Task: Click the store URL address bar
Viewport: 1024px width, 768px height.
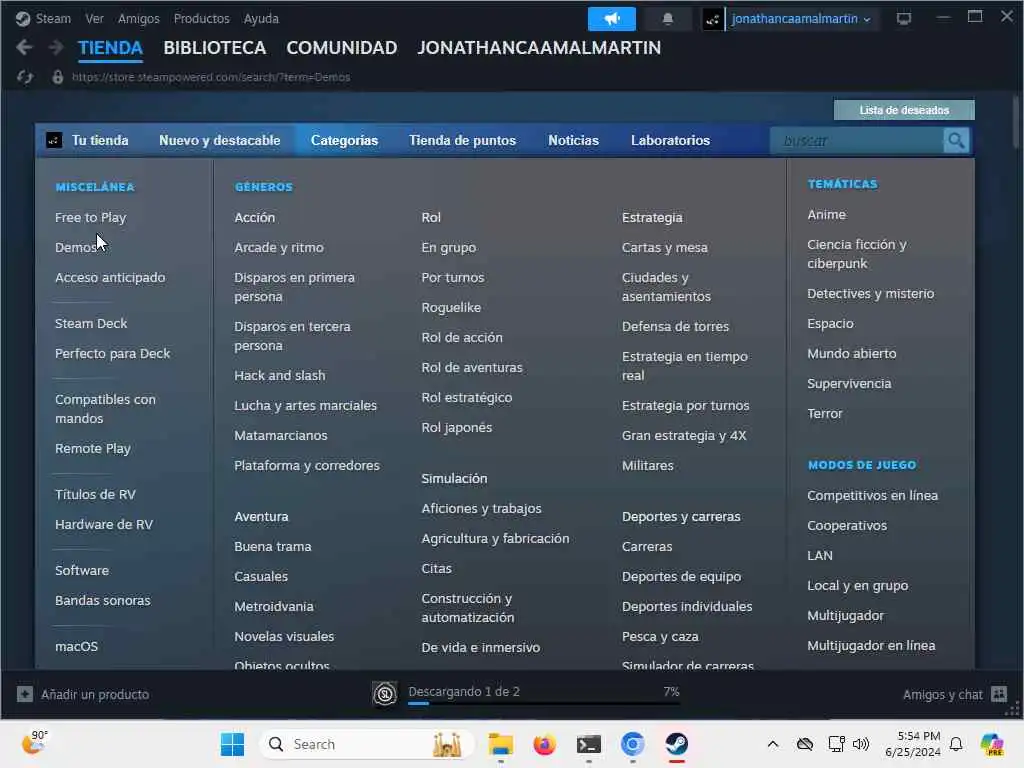Action: (211, 77)
